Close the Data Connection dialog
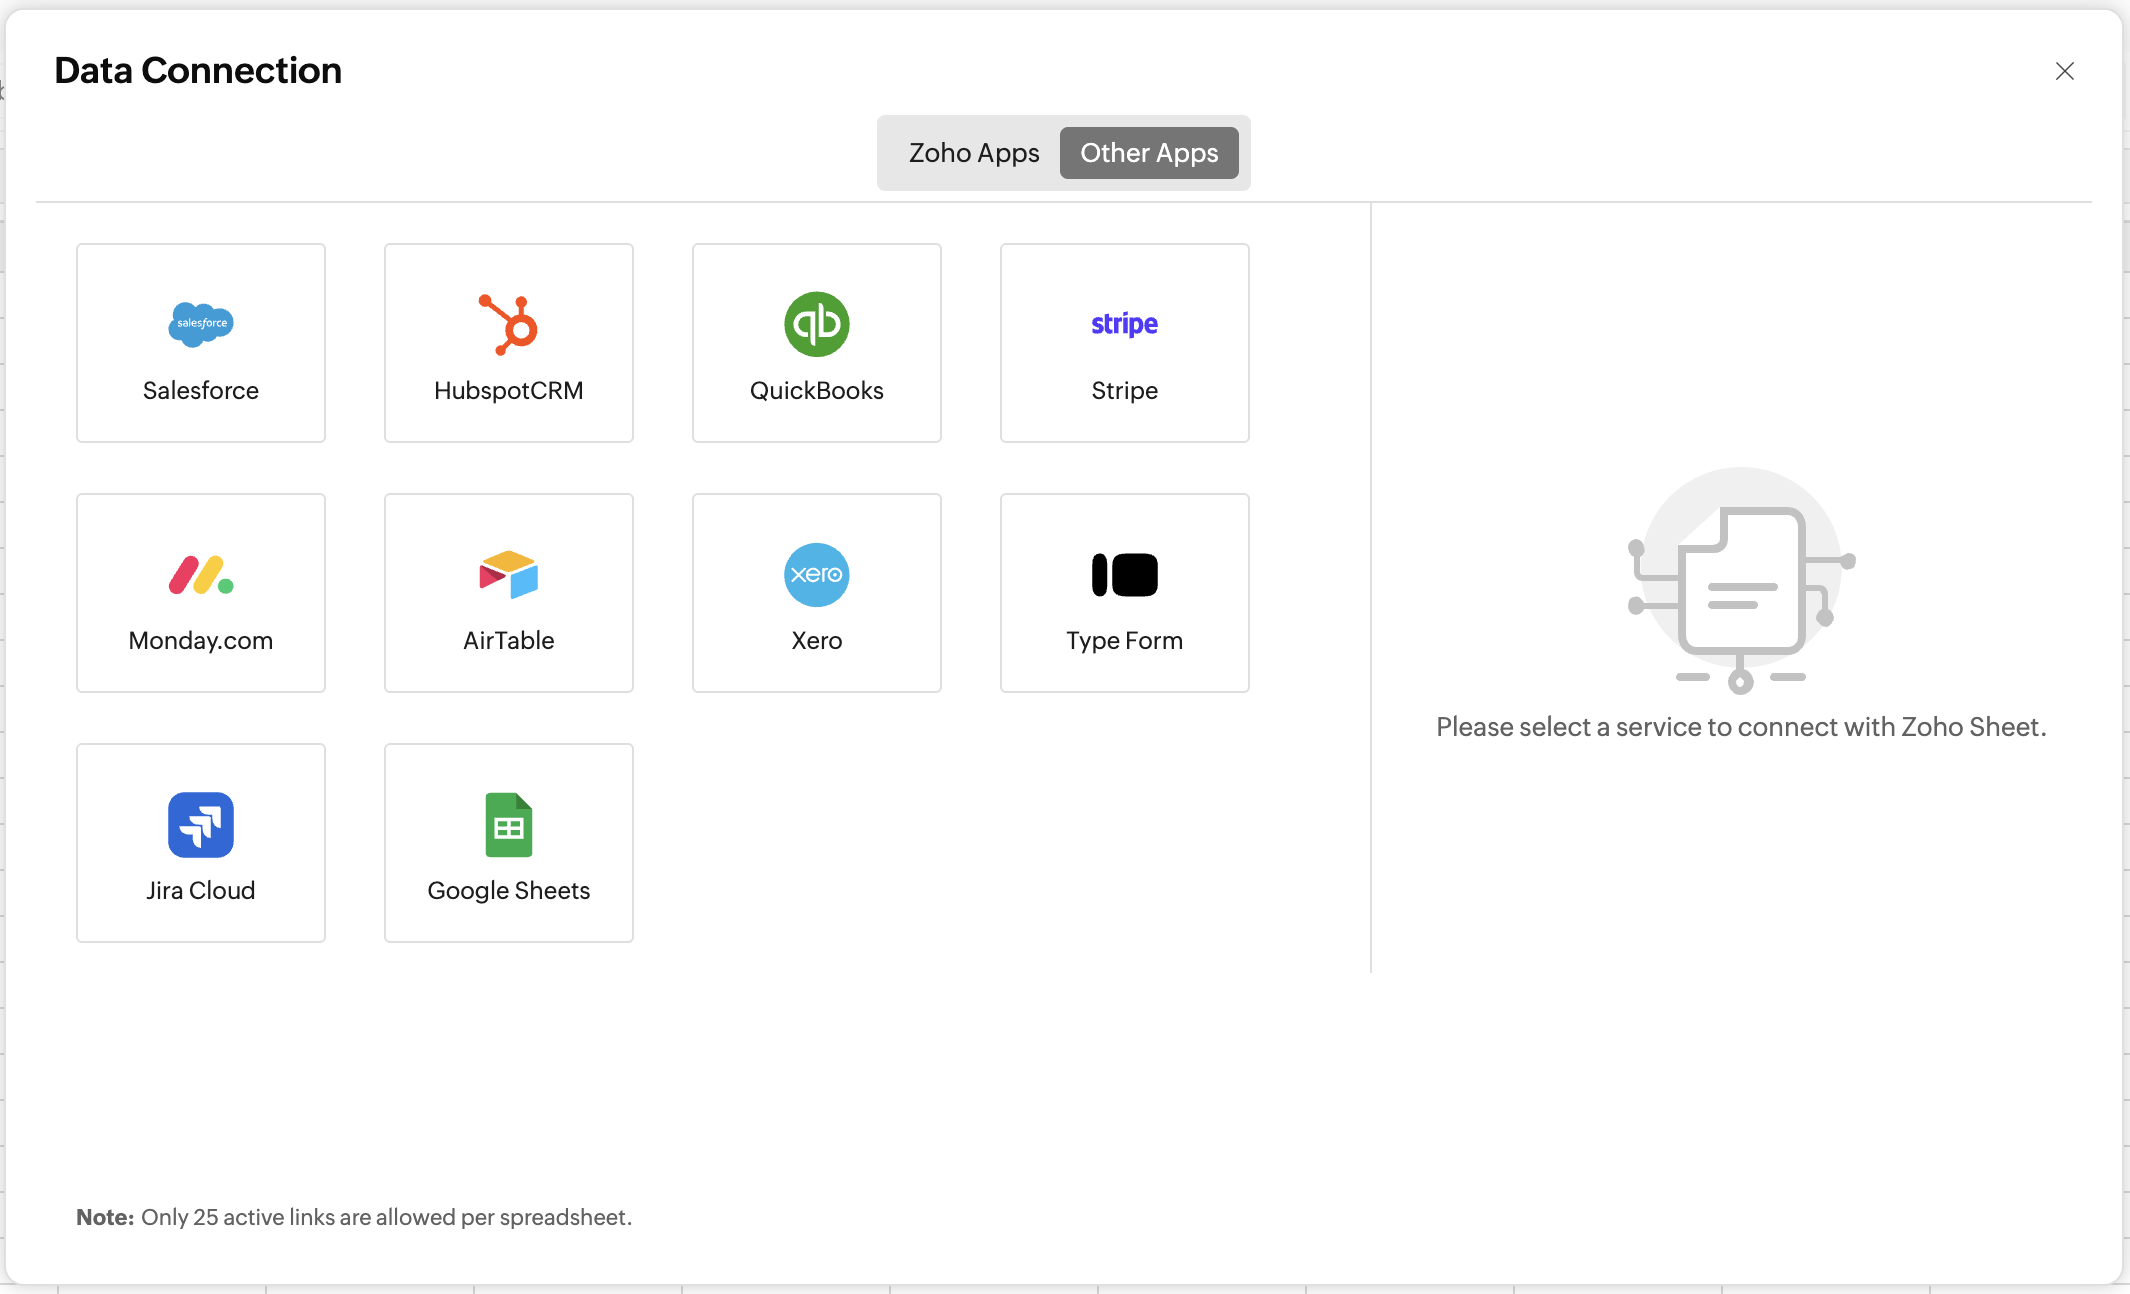Viewport: 2130px width, 1294px height. click(2065, 71)
